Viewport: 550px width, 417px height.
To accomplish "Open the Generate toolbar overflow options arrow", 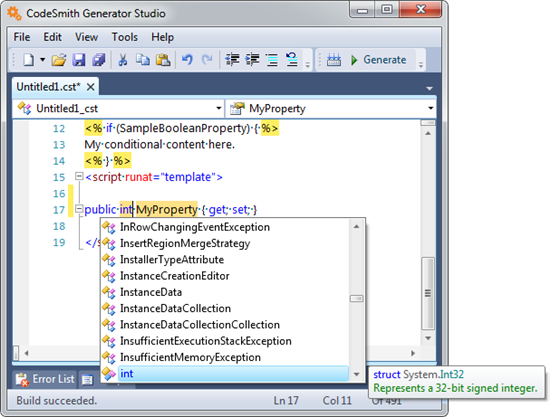I will coord(421,64).
